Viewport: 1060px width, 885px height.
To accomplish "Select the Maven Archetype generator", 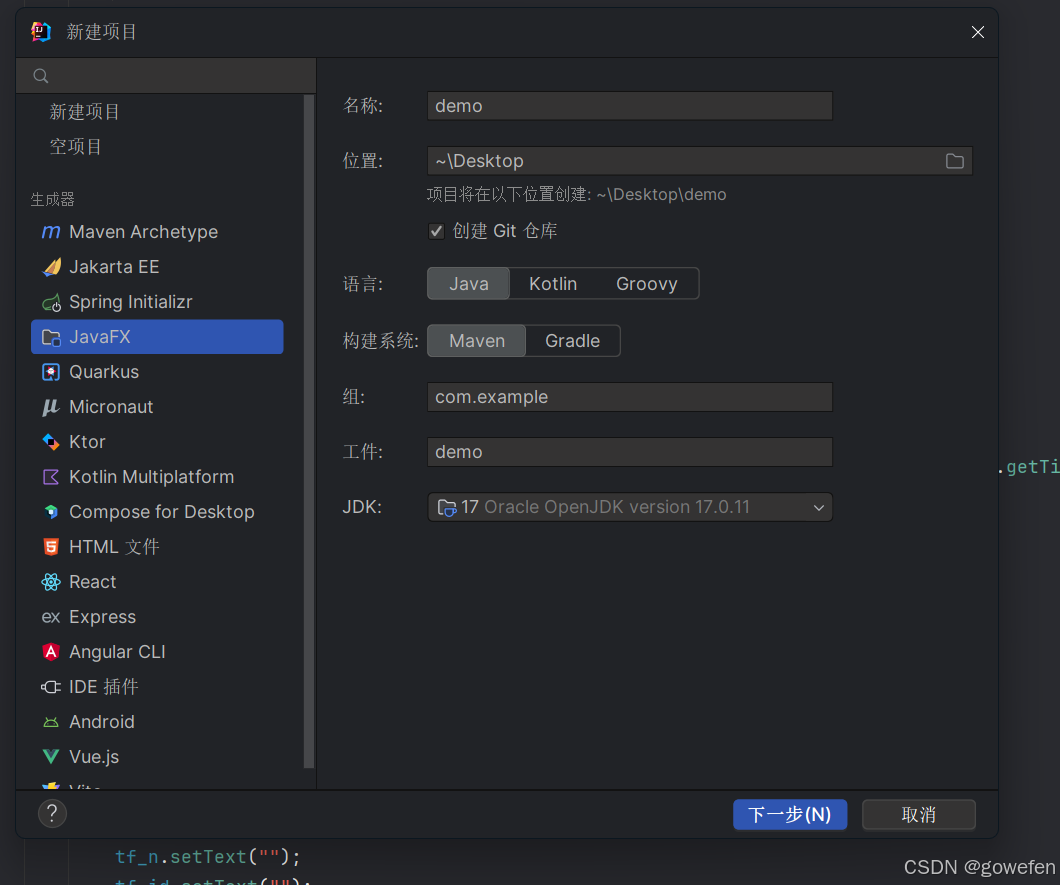I will [142, 231].
